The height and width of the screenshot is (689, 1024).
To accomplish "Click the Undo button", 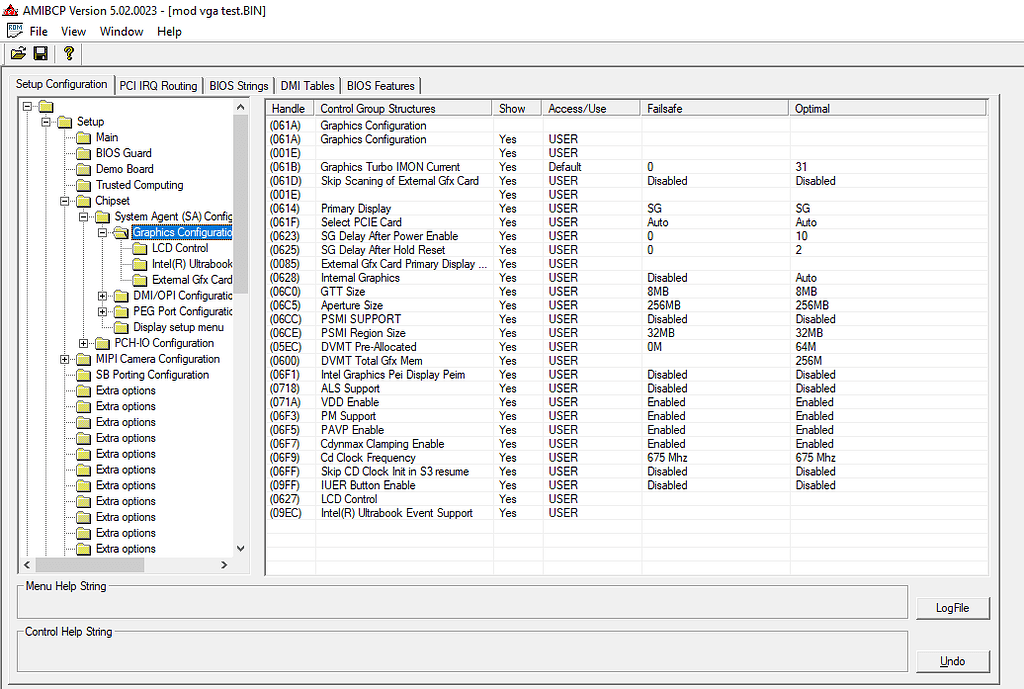I will tap(952, 661).
